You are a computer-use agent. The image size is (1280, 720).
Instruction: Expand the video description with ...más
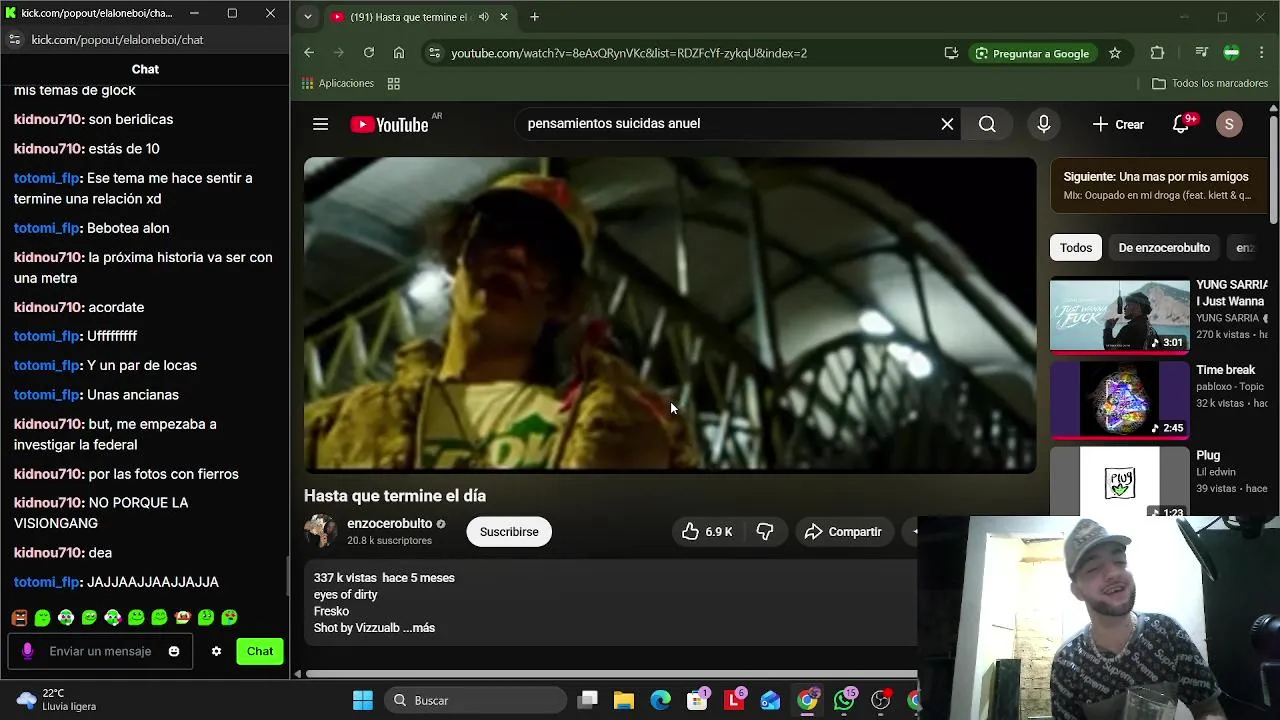point(419,628)
